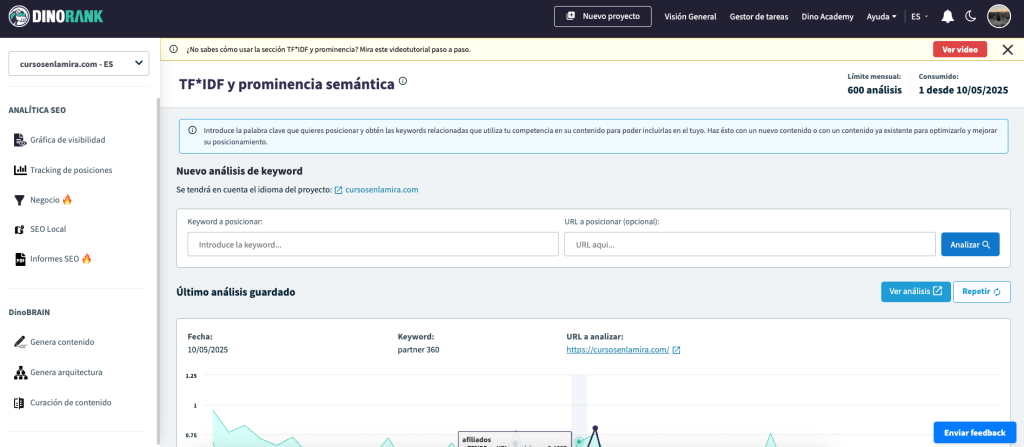Viewport: 1024px width, 447px height.
Task: Open Gráfica de visibilidad in sidebar
Action: [67, 140]
